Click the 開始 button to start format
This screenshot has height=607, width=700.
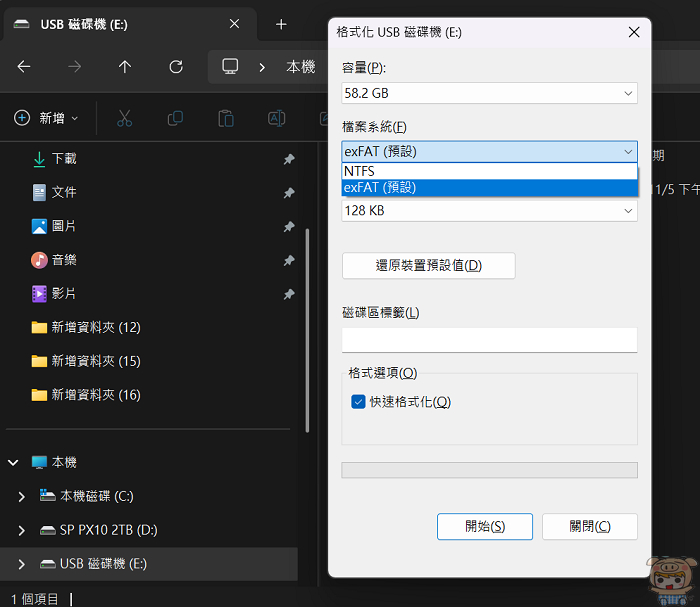pos(485,526)
